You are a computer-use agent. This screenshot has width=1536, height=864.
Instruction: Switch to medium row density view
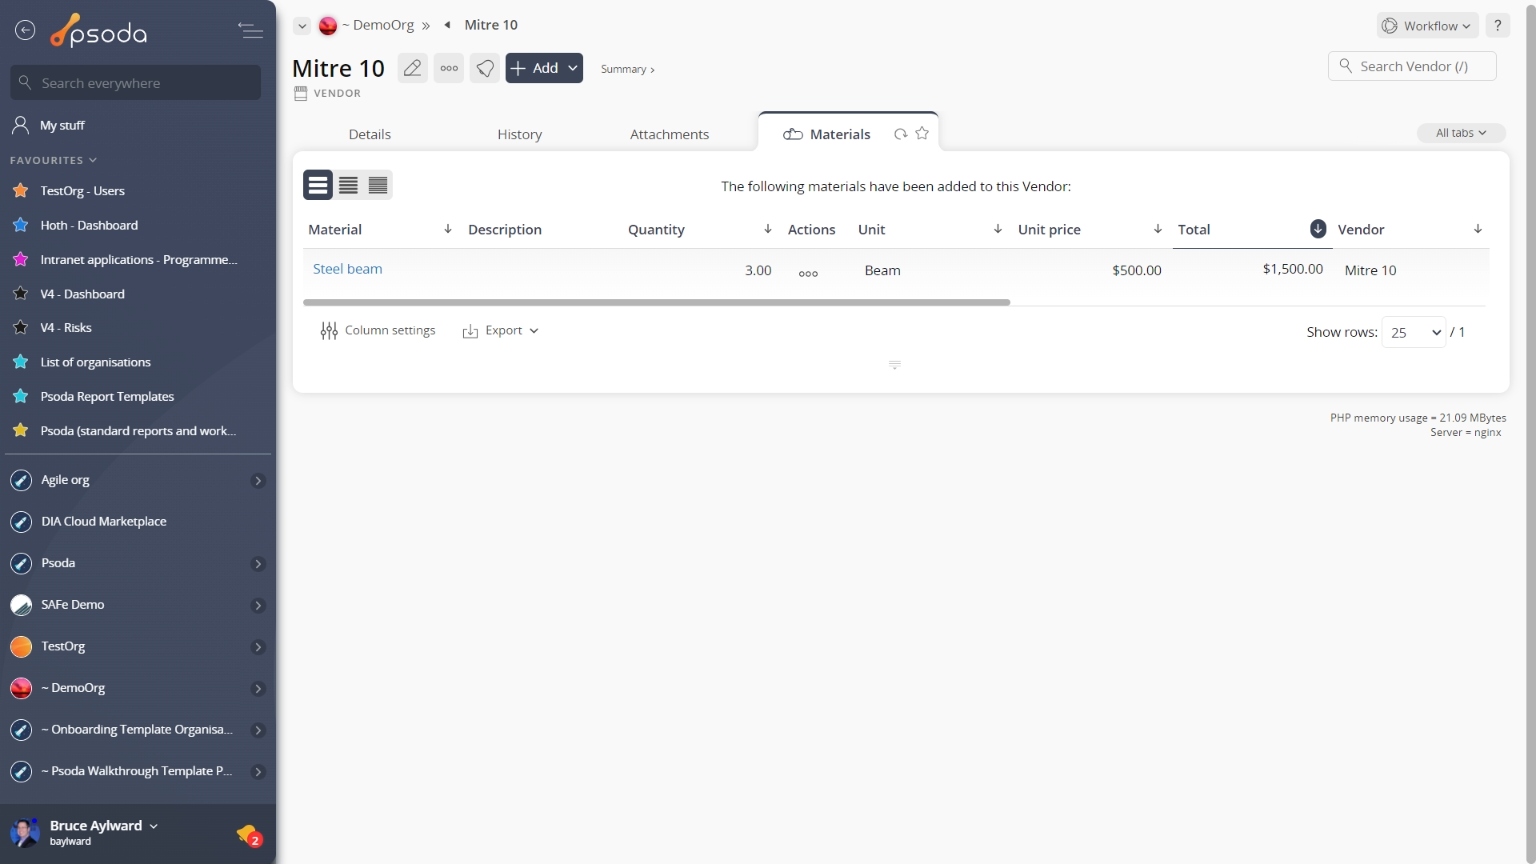pos(348,185)
